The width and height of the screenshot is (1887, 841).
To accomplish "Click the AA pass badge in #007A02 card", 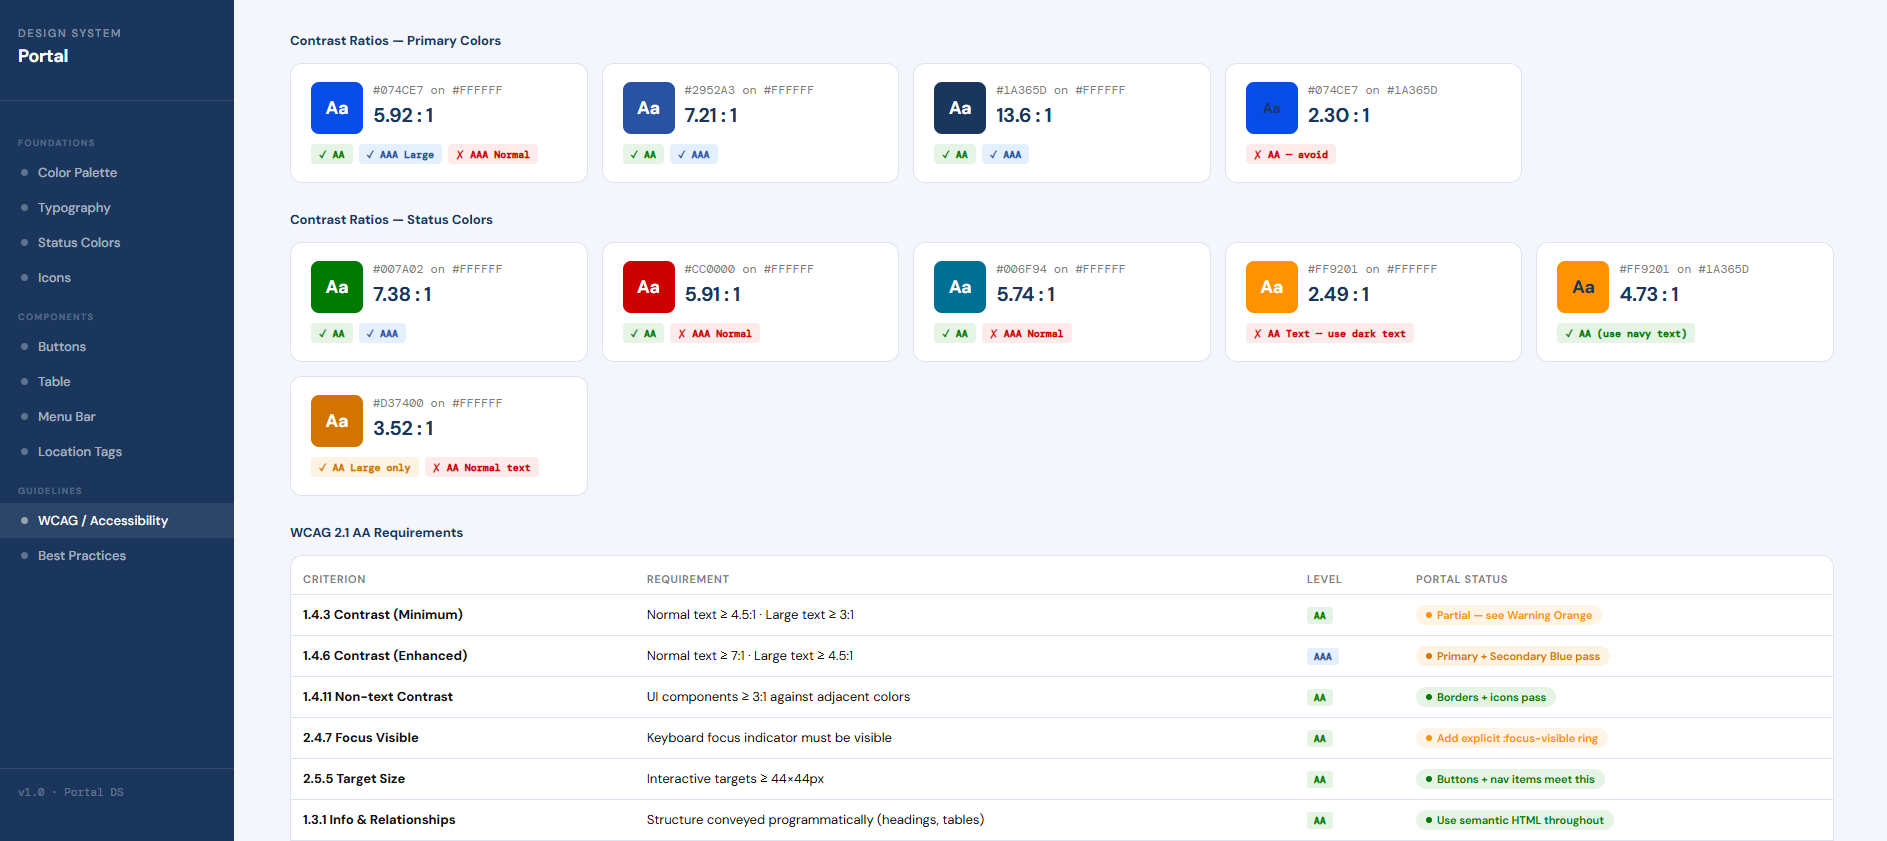I will click(332, 334).
